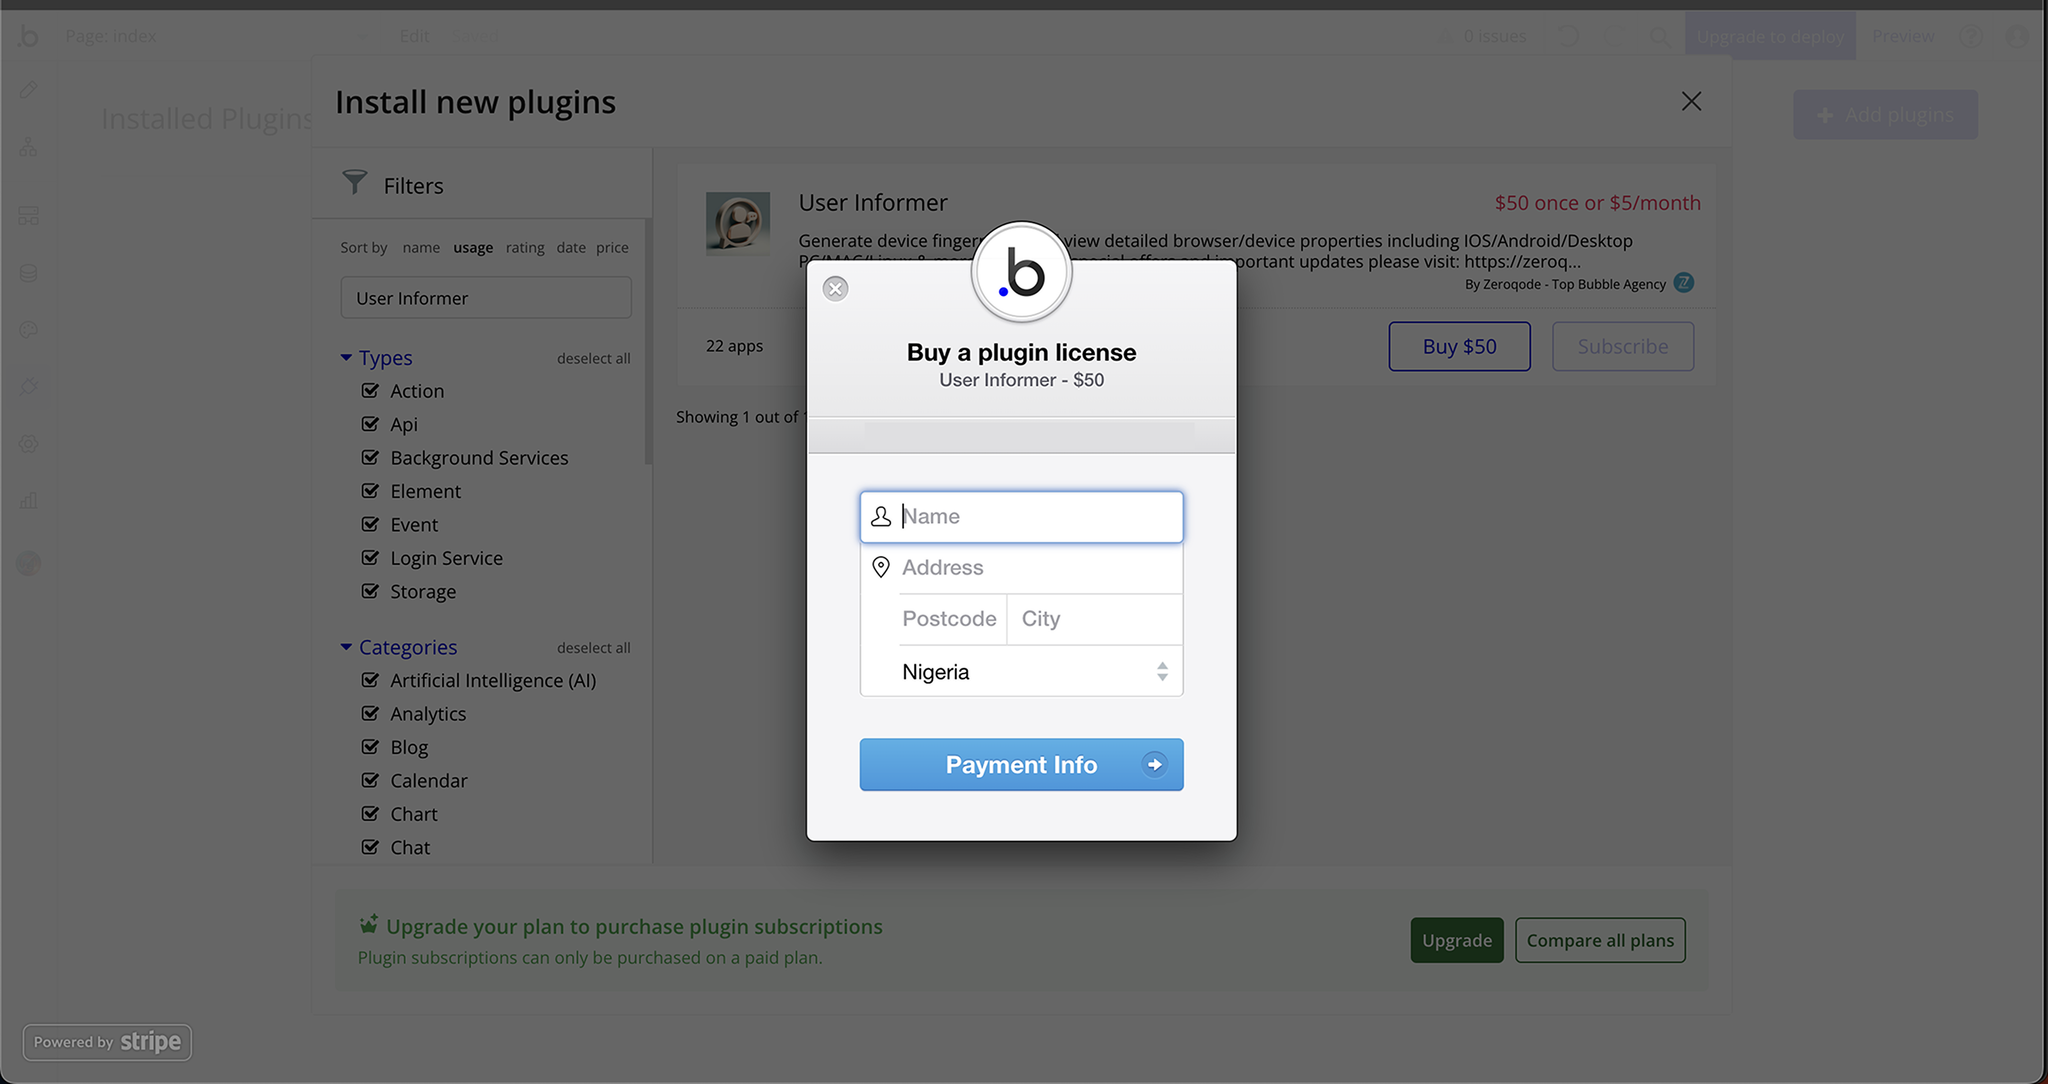Screen dimensions: 2048x1084
Task: Click the Zeroqode agency badge icon
Action: [1684, 283]
